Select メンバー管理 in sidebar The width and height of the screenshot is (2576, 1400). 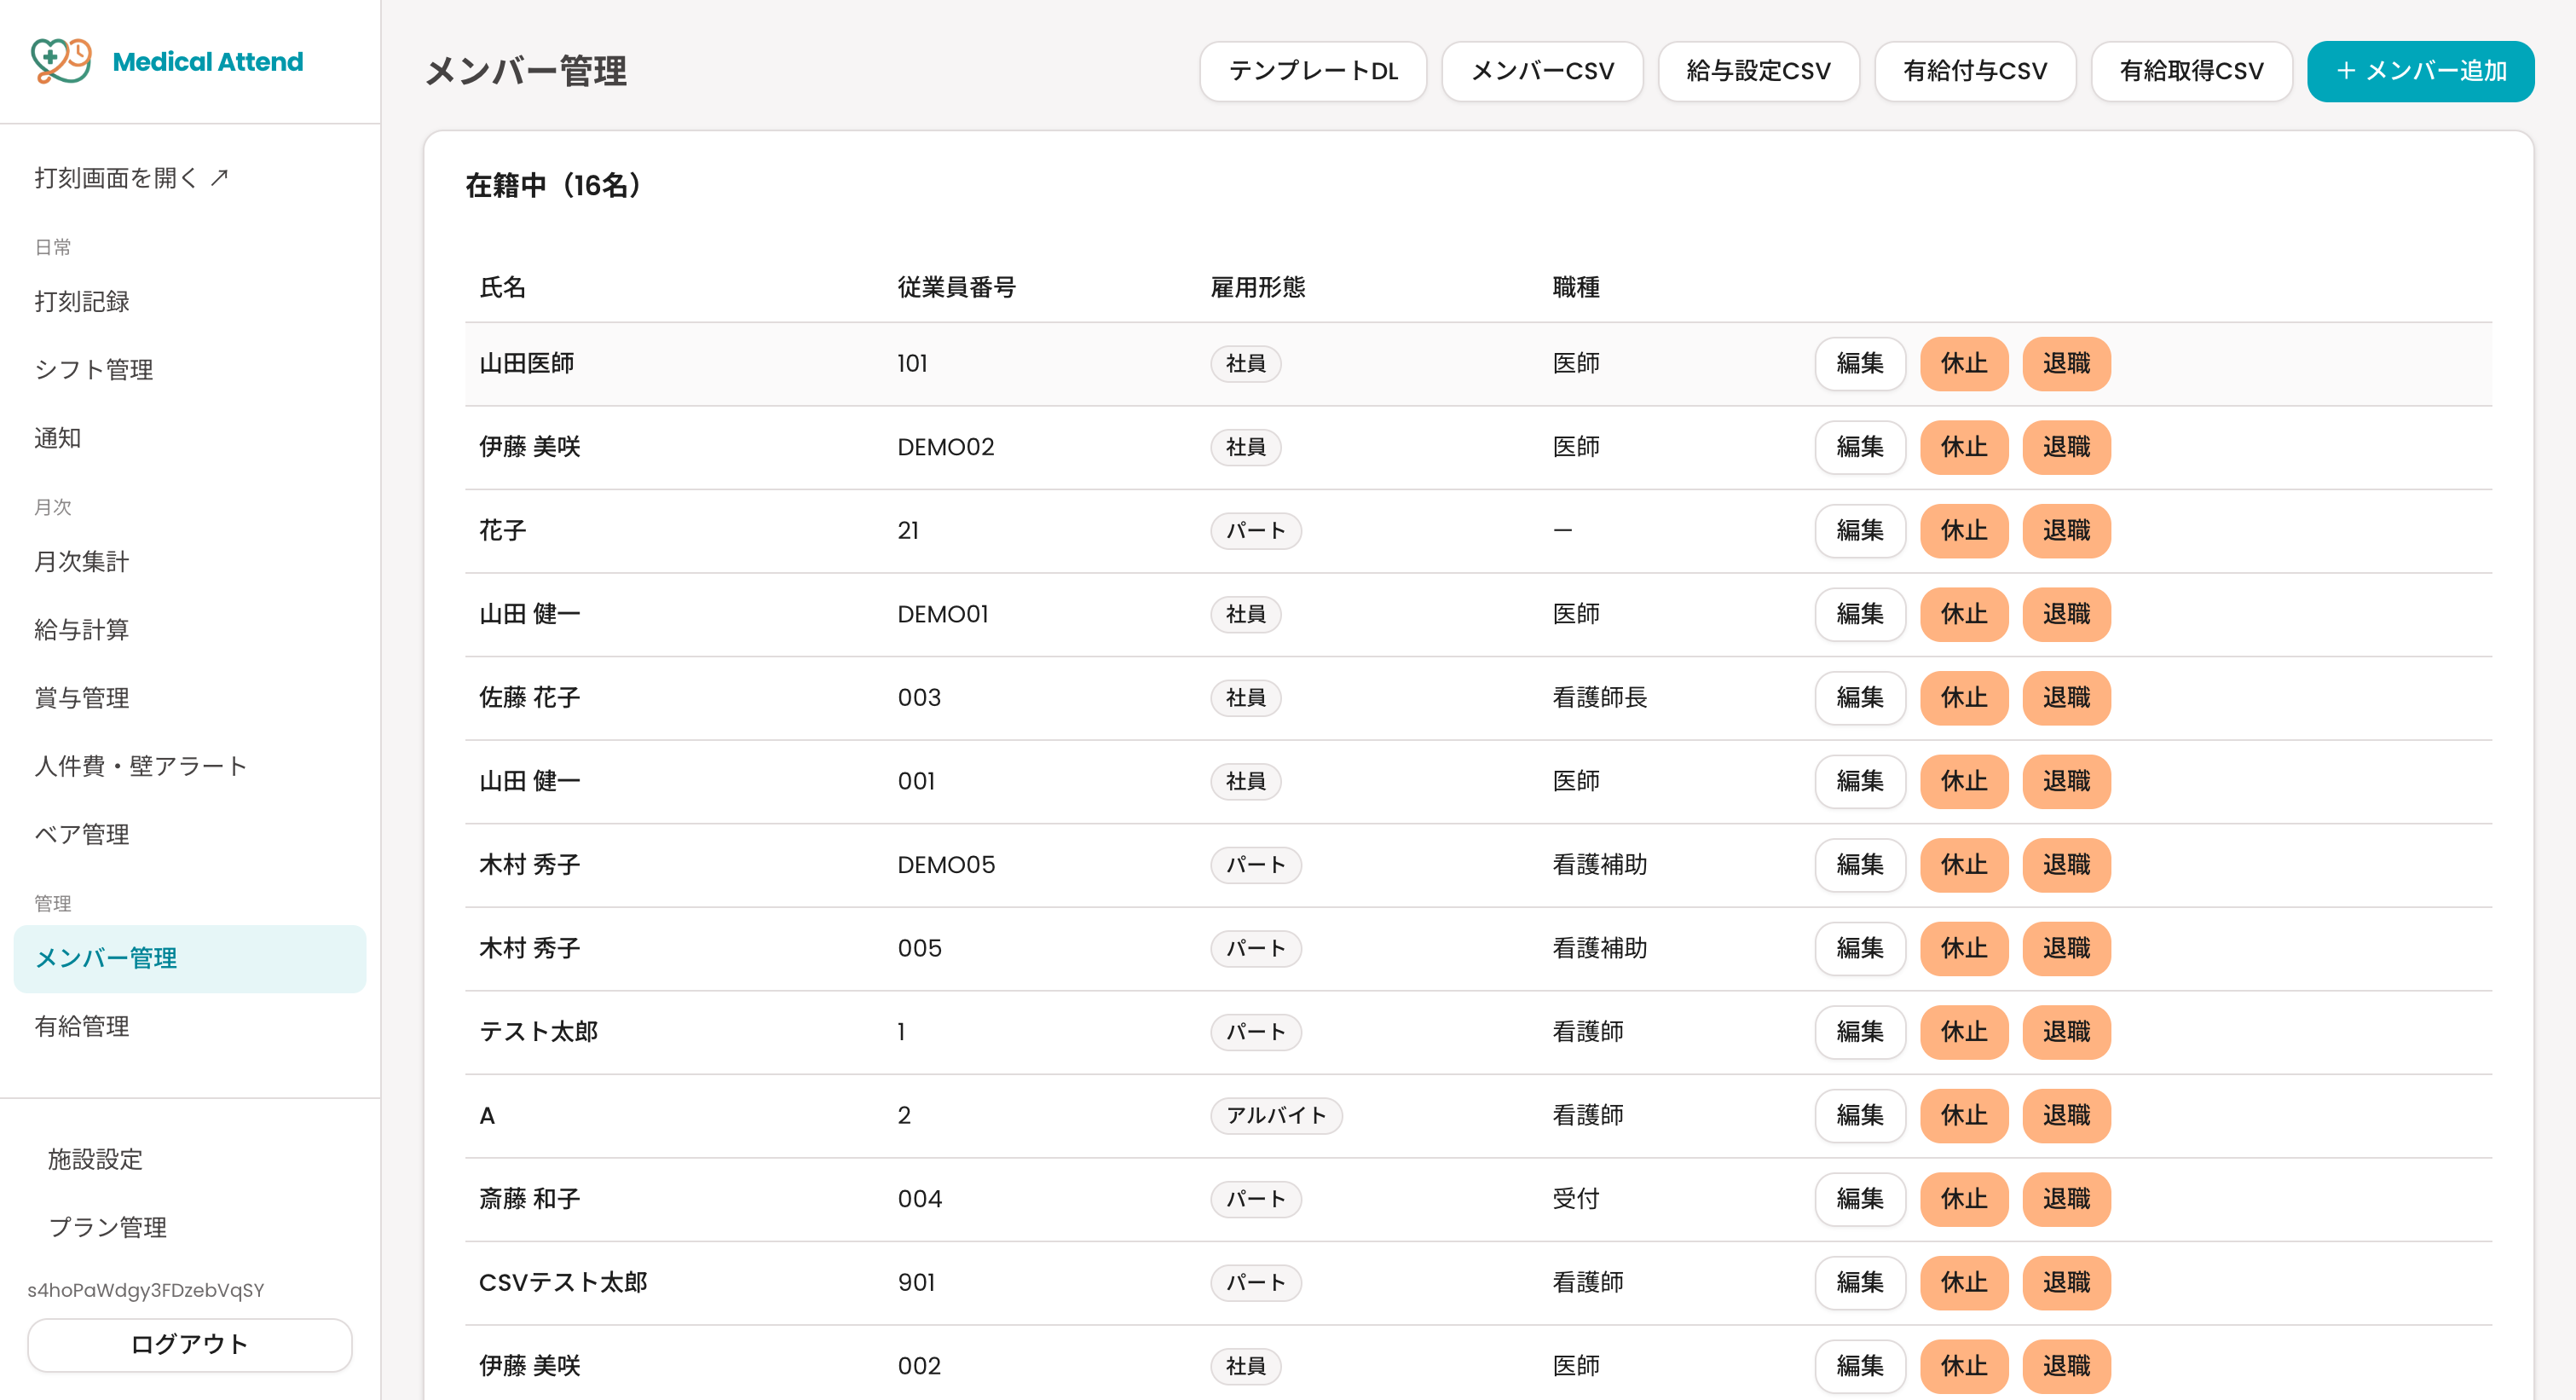[190, 958]
